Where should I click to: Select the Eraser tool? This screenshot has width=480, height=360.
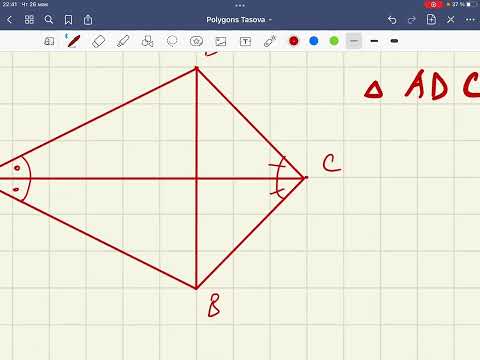[x=98, y=41]
